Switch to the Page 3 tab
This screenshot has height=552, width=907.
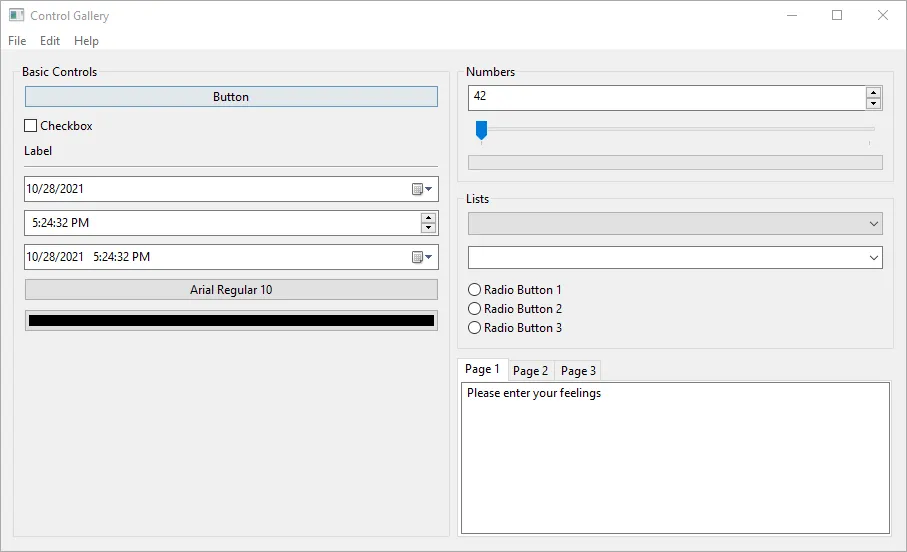[578, 371]
